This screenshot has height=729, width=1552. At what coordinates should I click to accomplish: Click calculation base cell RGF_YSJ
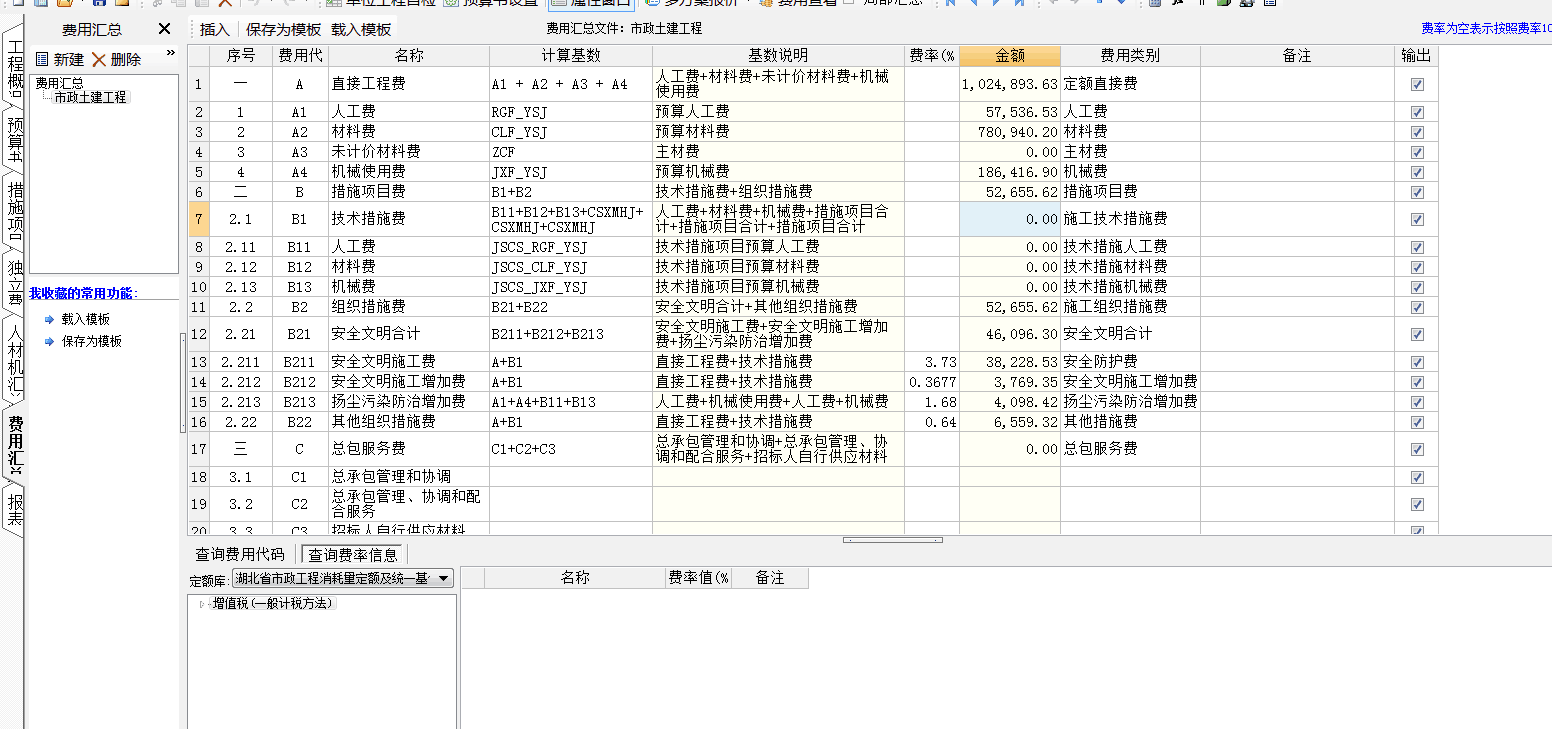pyautogui.click(x=571, y=112)
